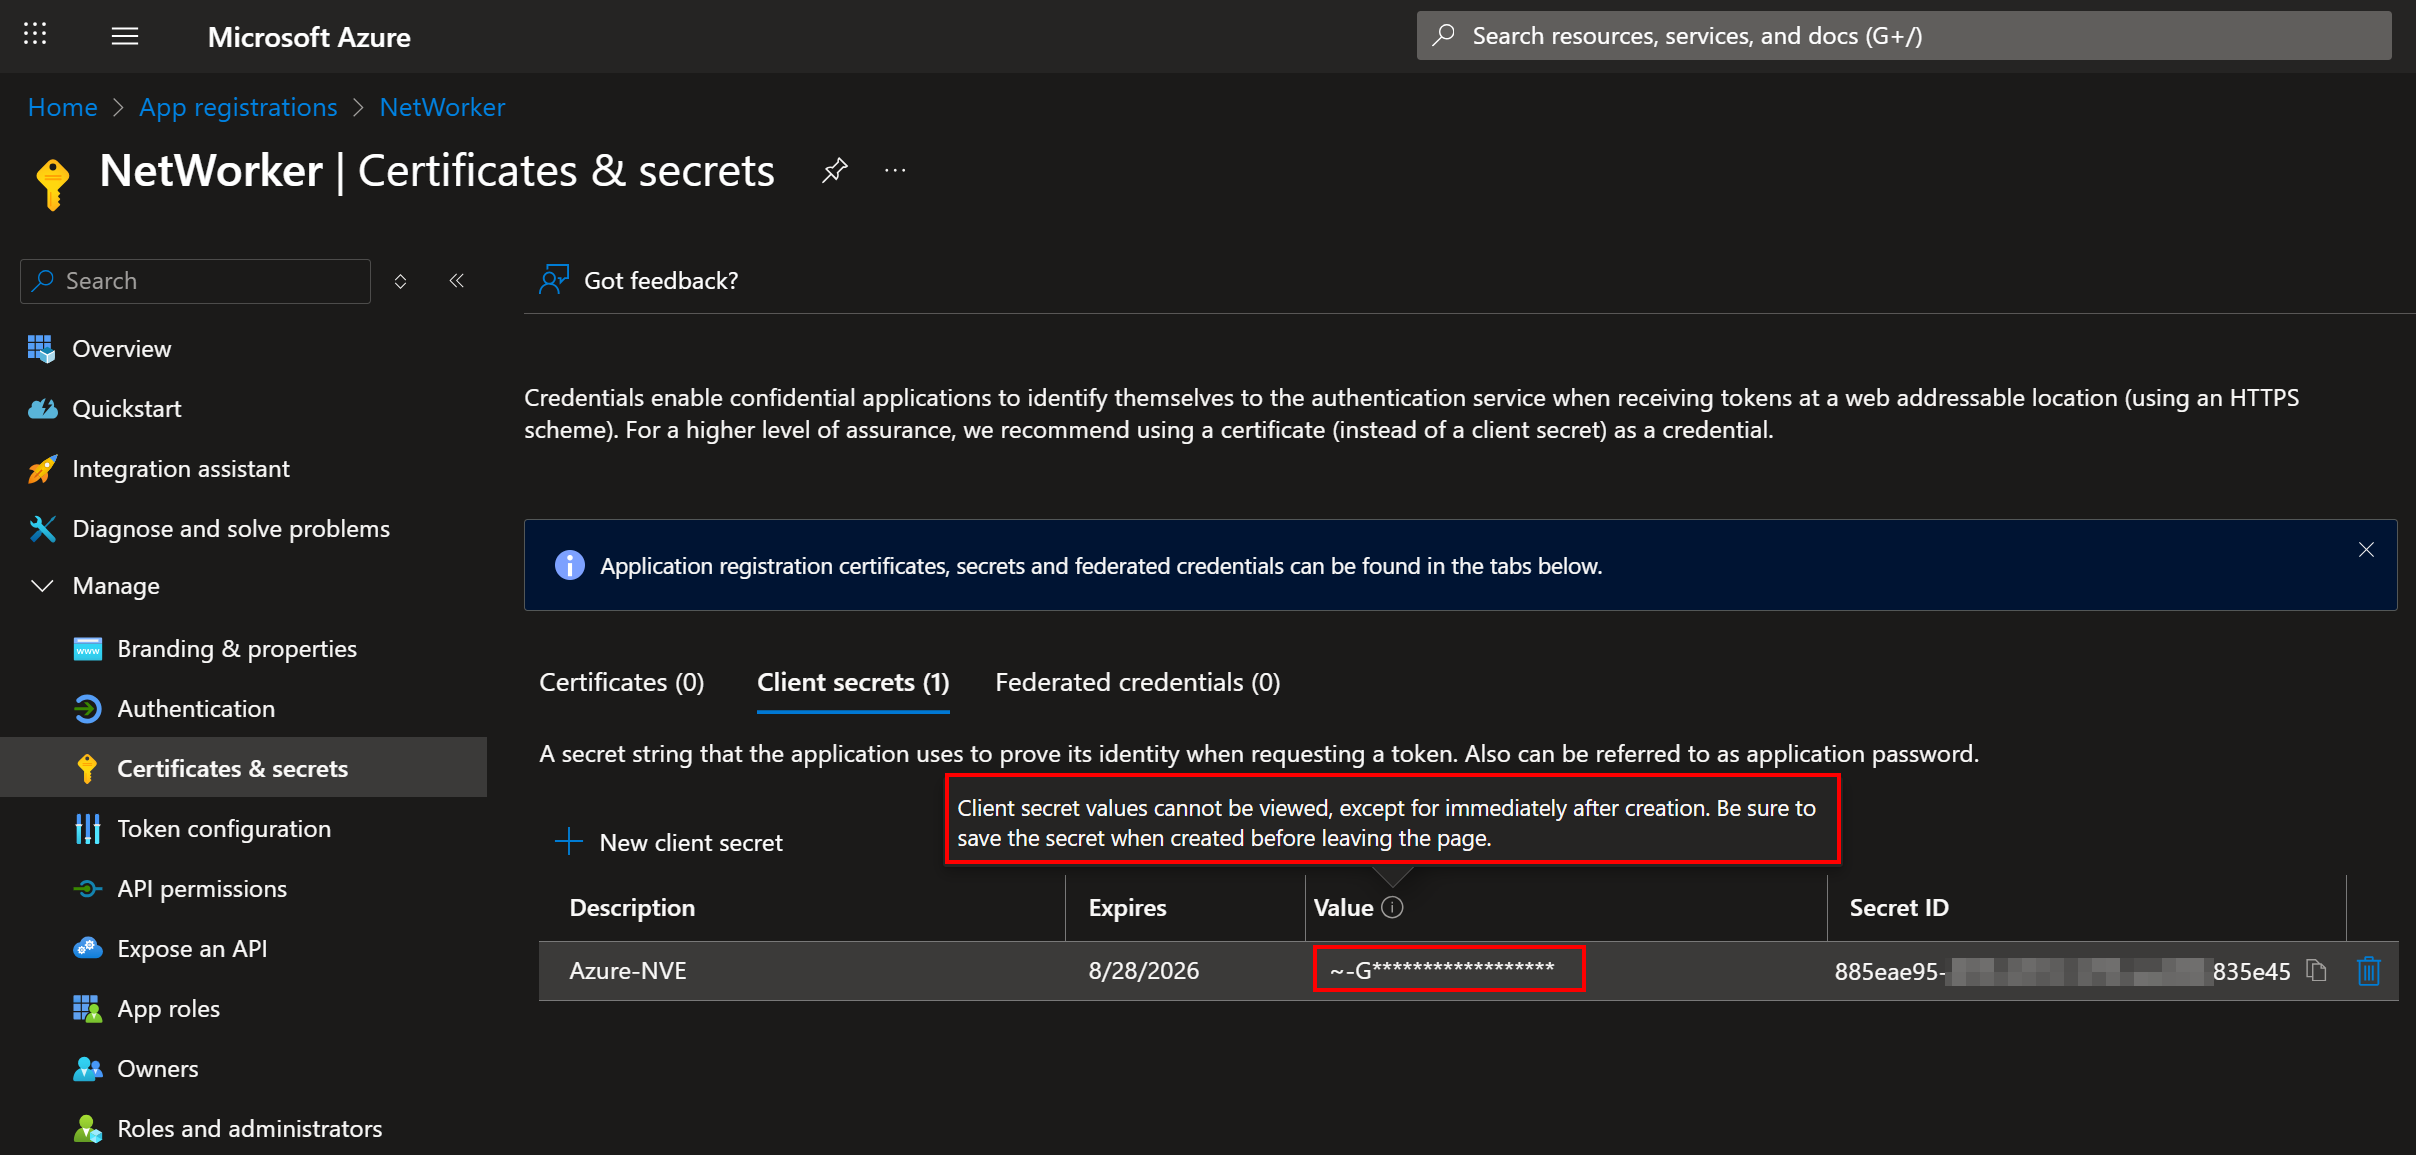Open the App roles section
Viewport: 2416px width, 1155px height.
[168, 1008]
